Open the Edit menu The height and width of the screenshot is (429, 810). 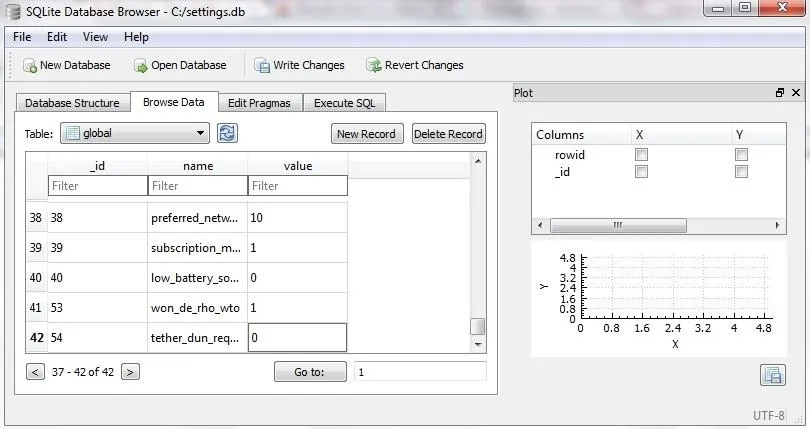(57, 37)
